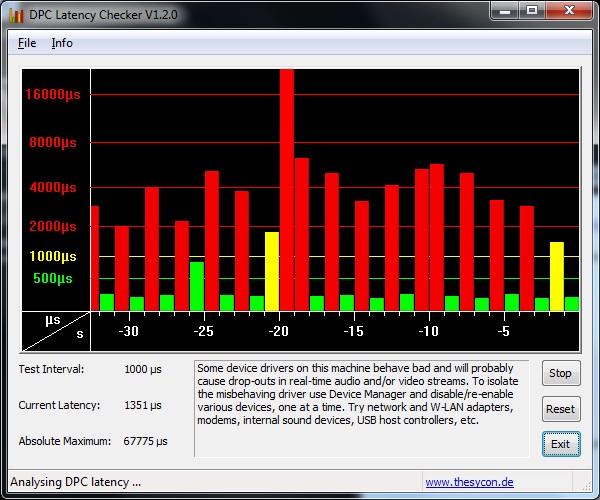600x500 pixels.
Task: Reset the latency measurements
Action: [561, 409]
